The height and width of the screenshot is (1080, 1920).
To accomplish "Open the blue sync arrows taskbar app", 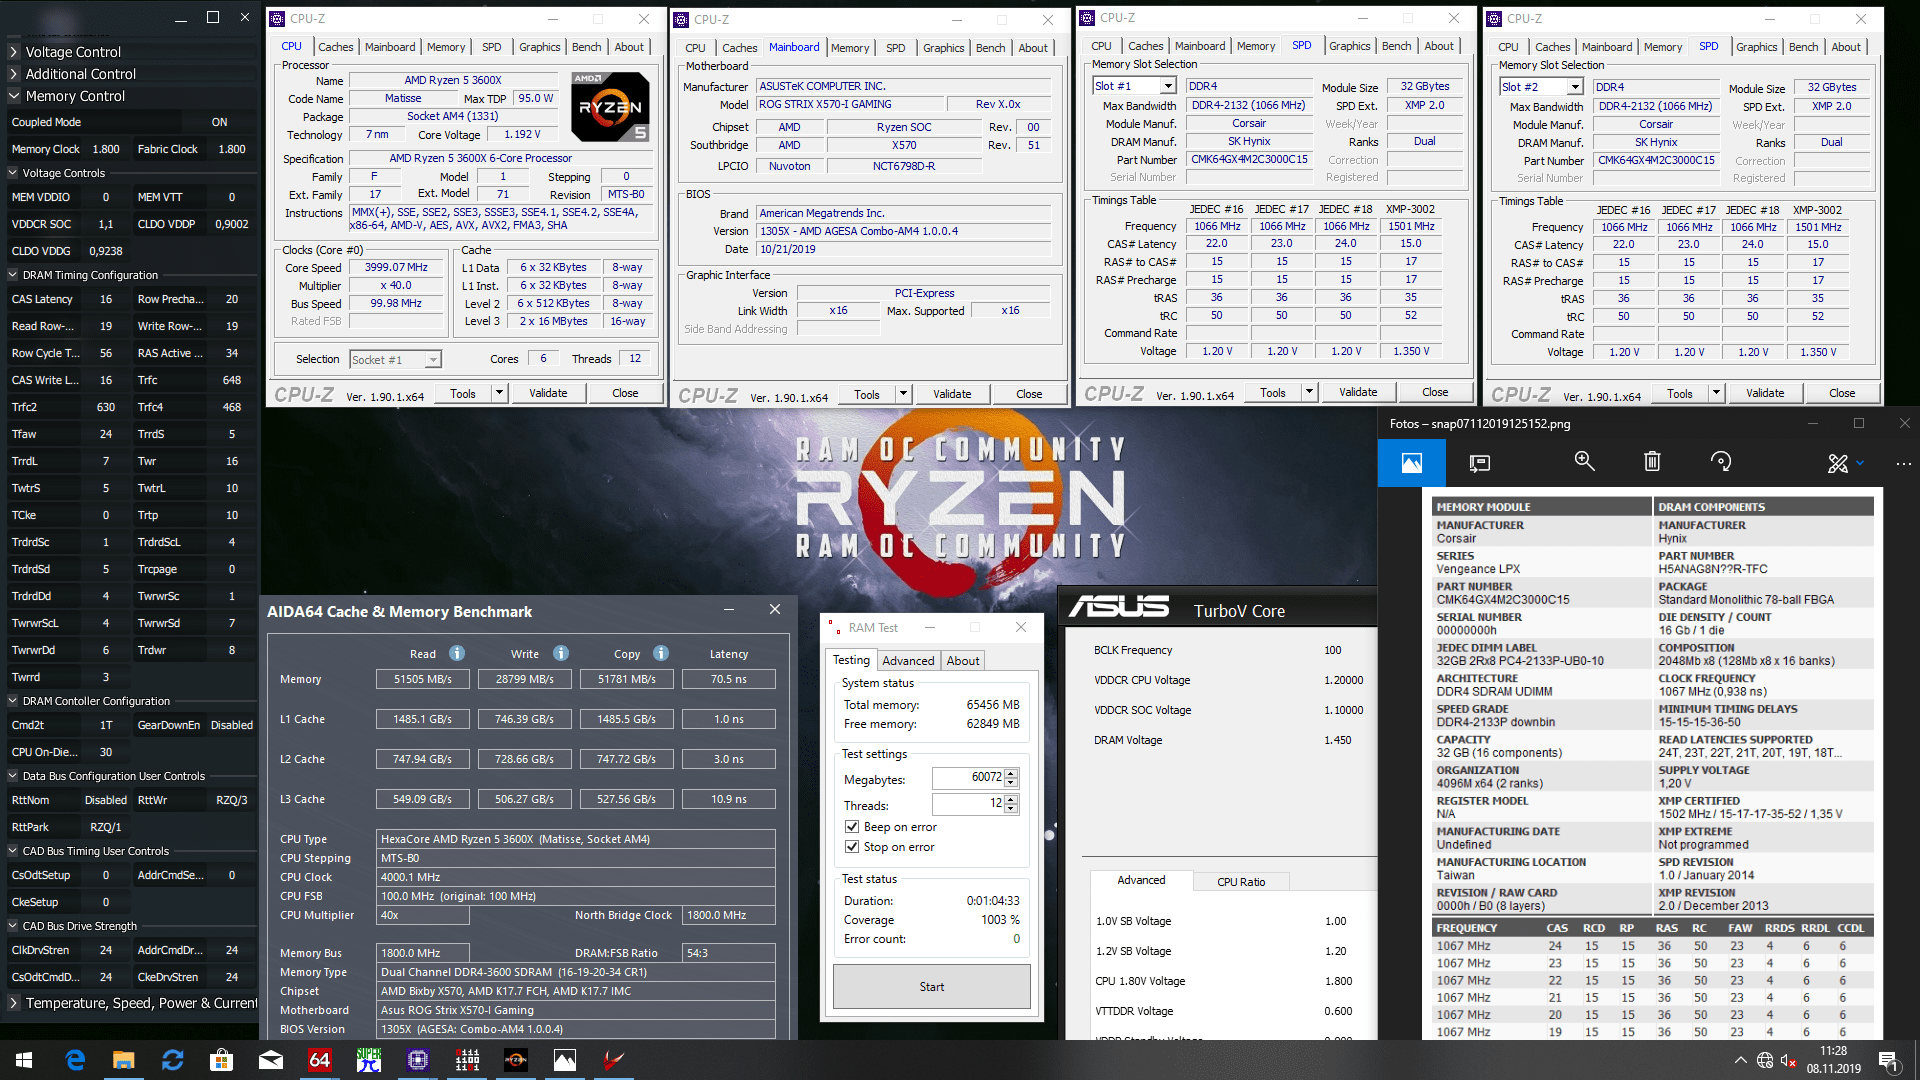I will [172, 1060].
